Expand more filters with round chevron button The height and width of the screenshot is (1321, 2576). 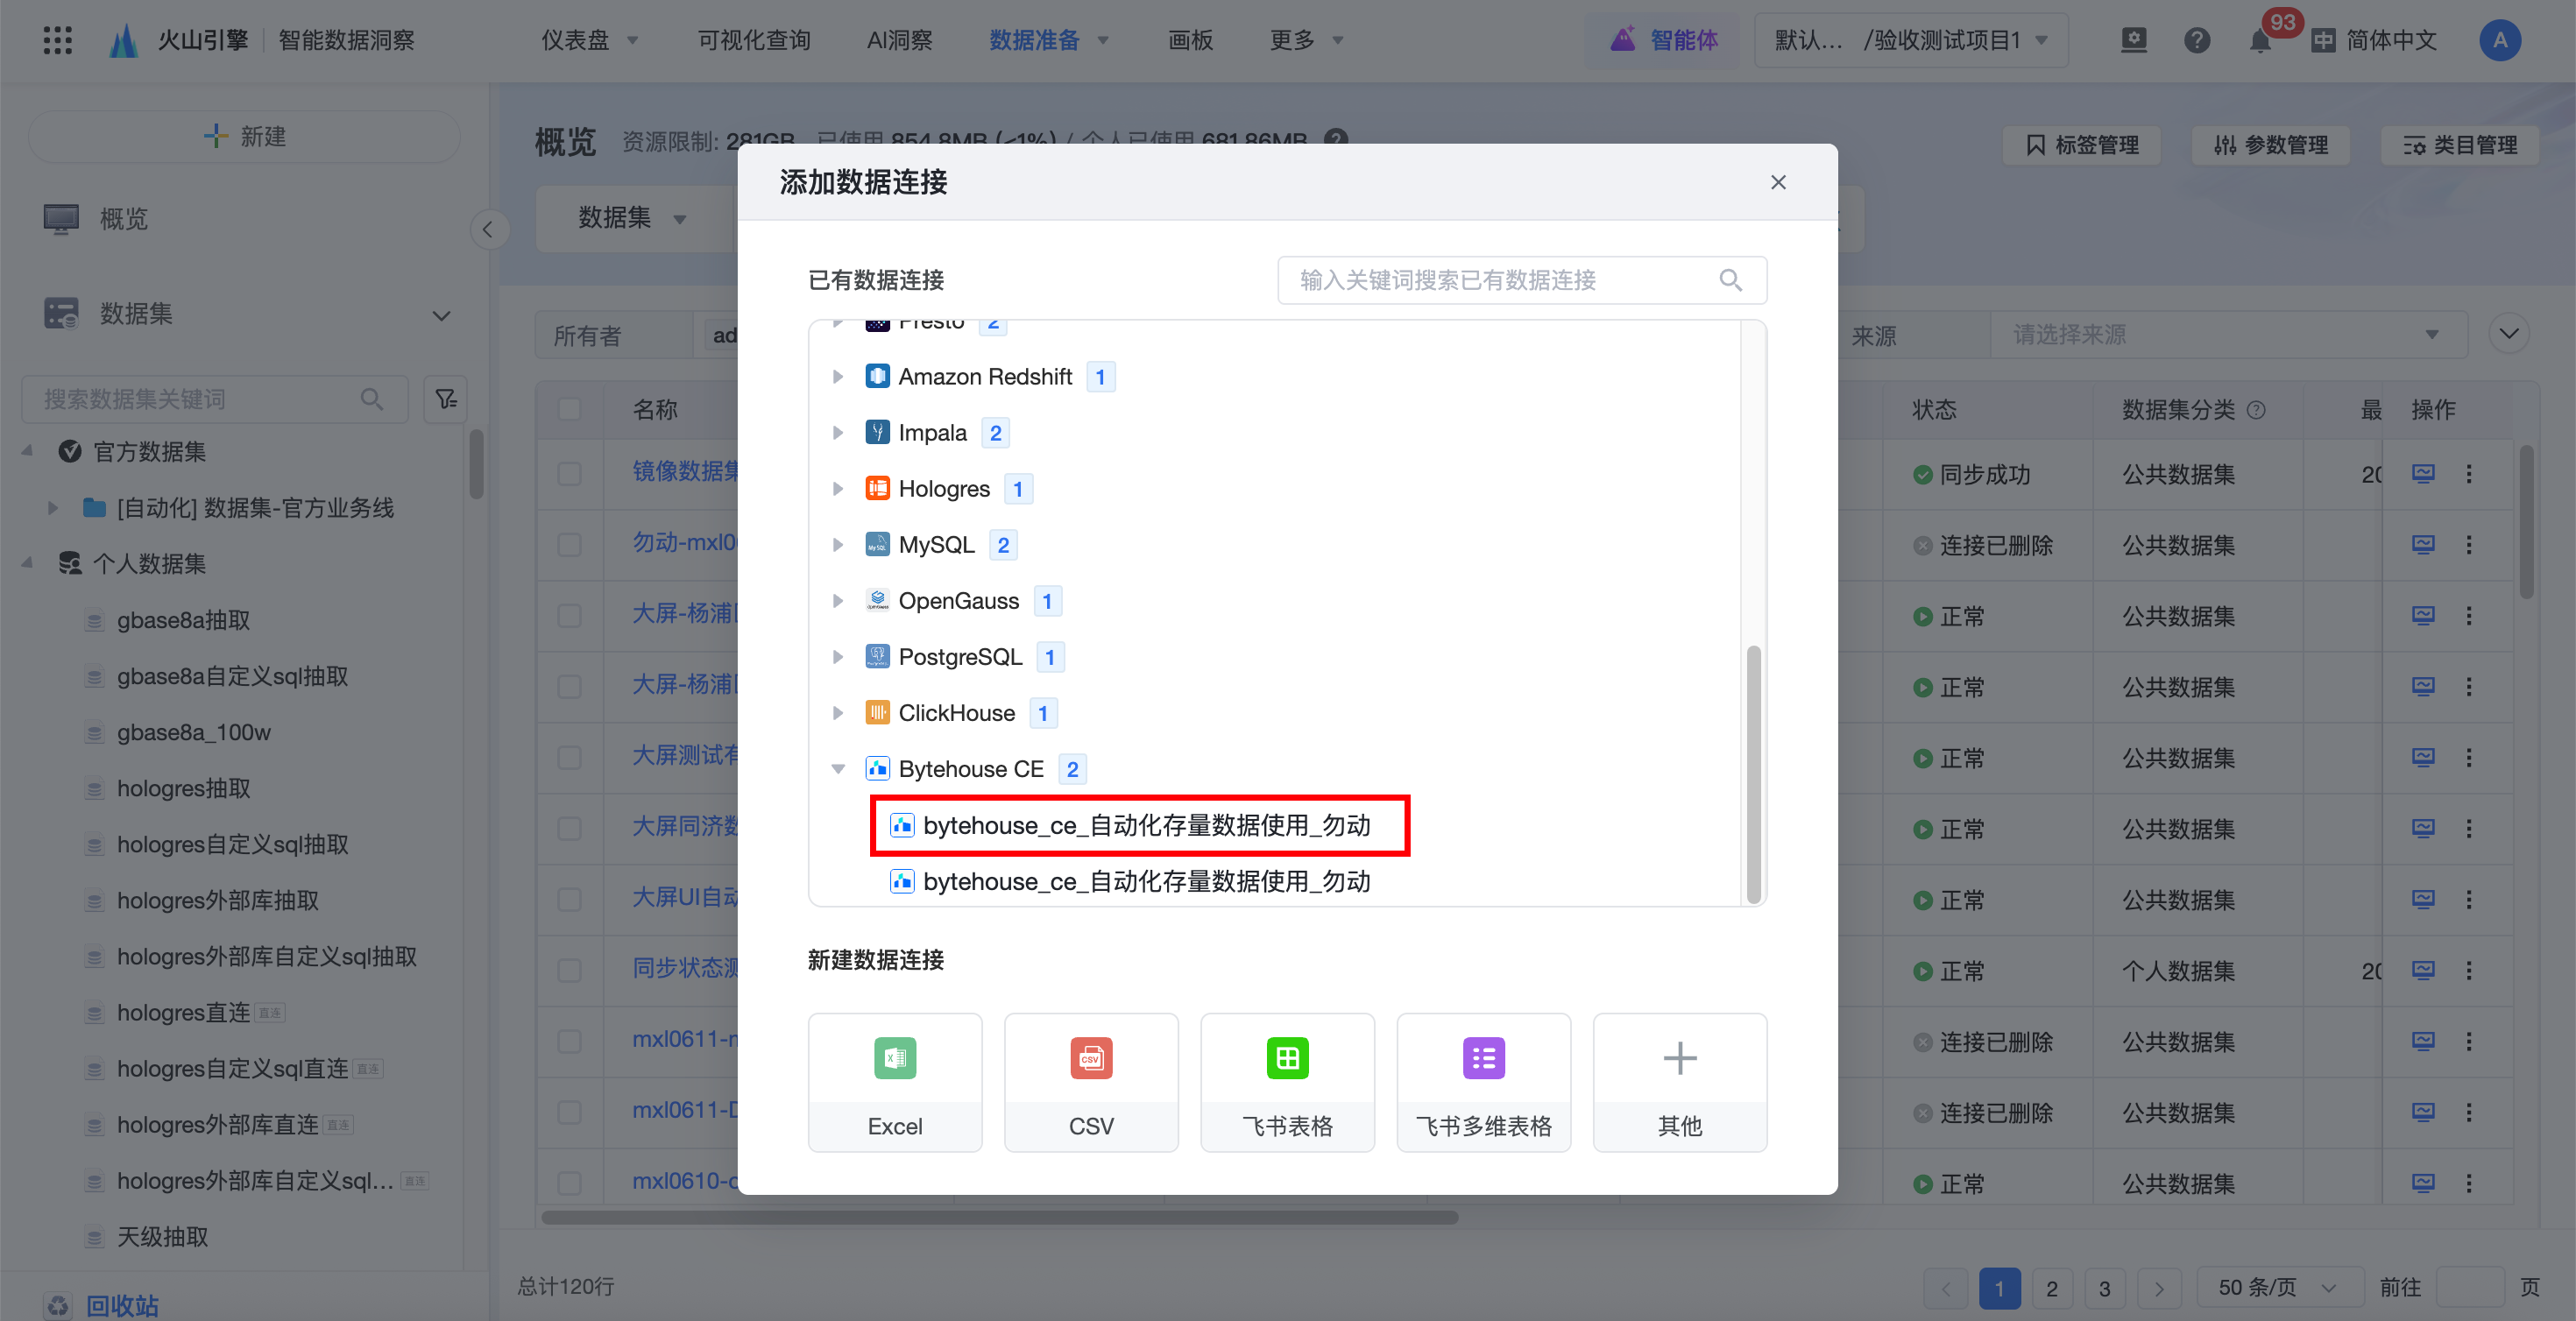[2508, 333]
